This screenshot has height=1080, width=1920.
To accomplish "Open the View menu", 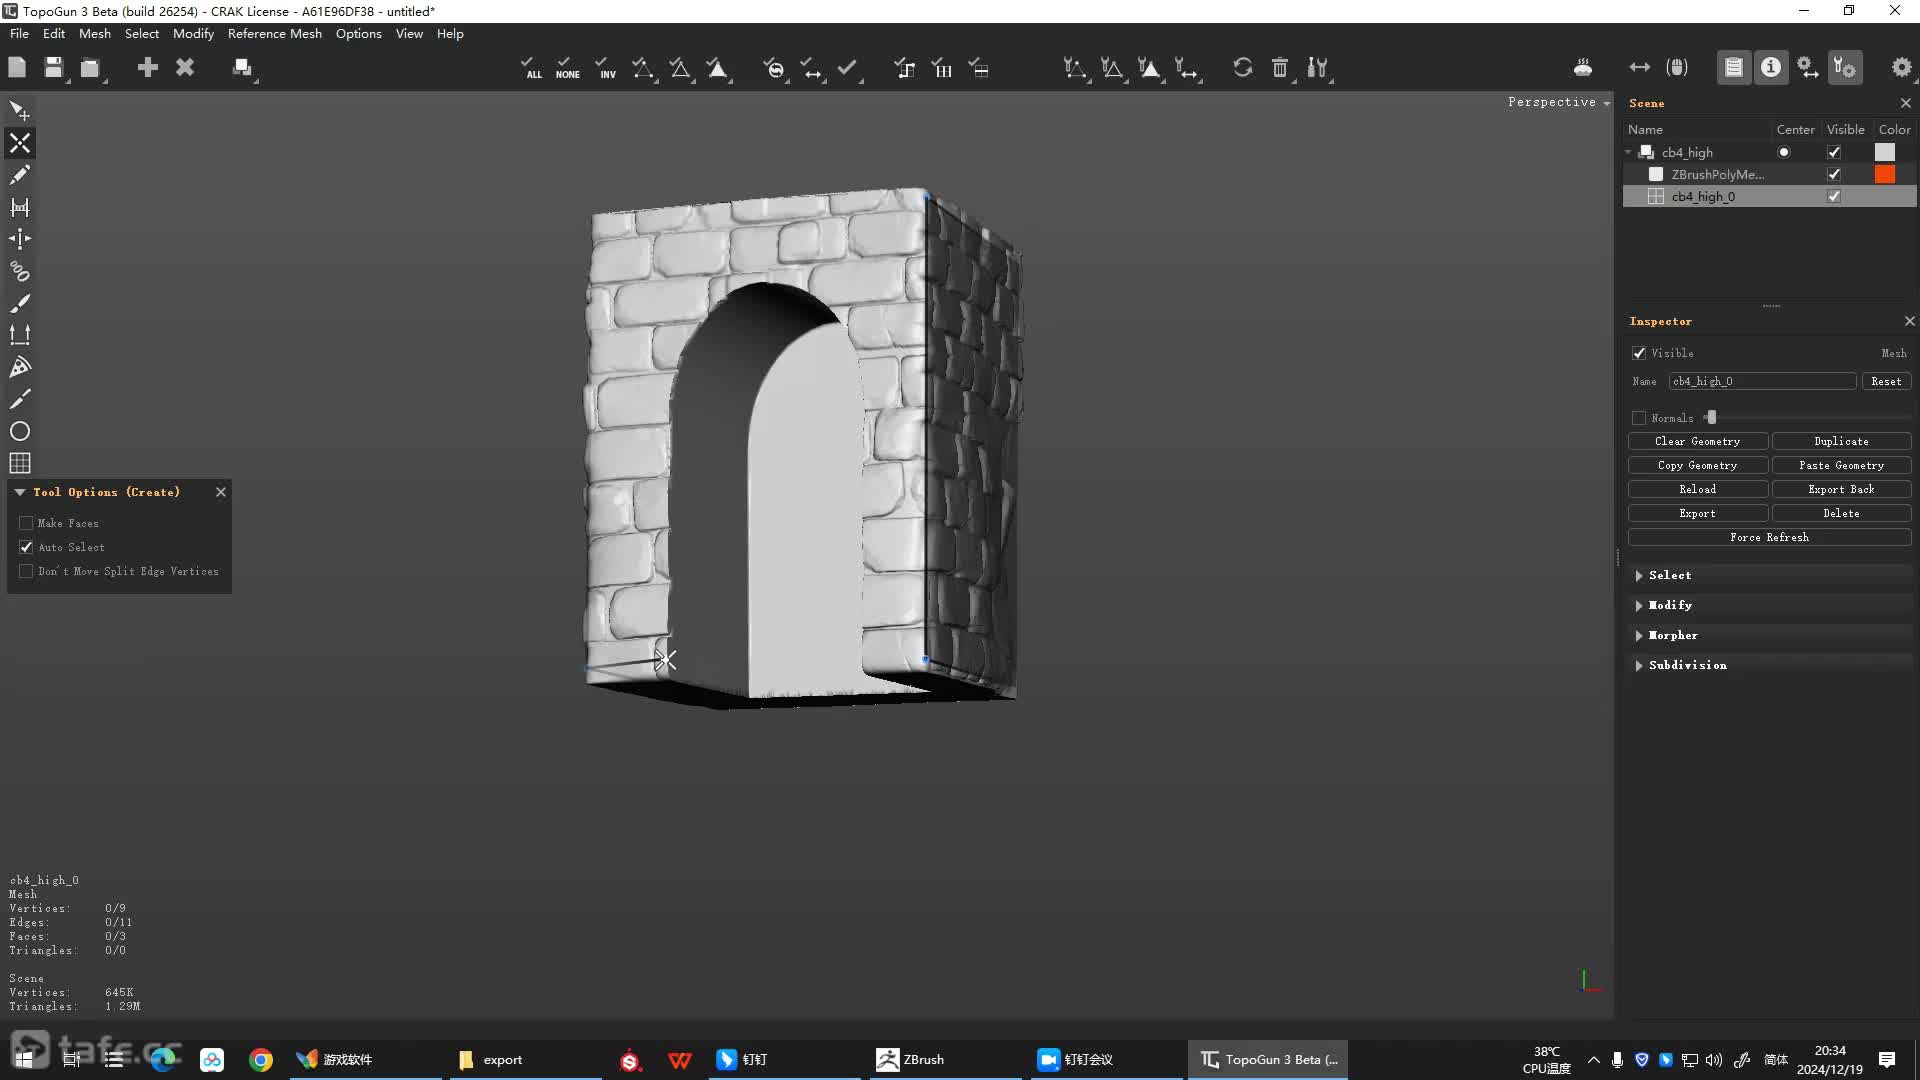I will 409,33.
